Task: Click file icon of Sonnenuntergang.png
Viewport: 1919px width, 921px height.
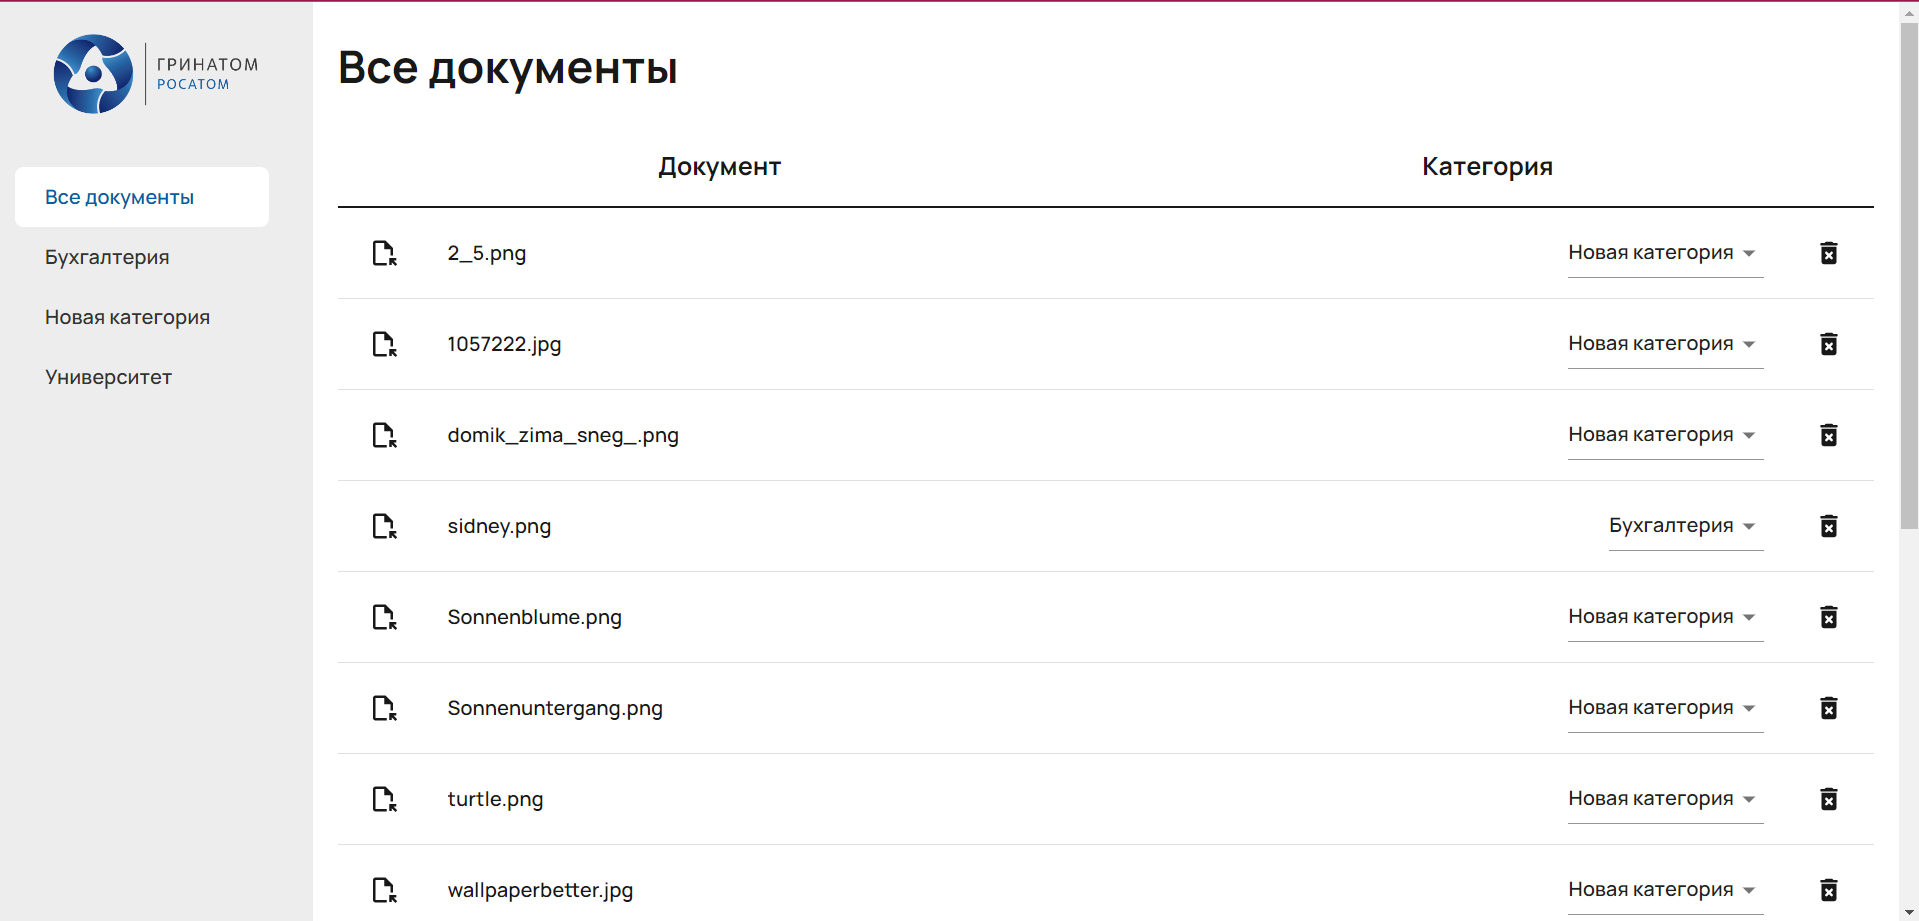Action: pos(384,708)
